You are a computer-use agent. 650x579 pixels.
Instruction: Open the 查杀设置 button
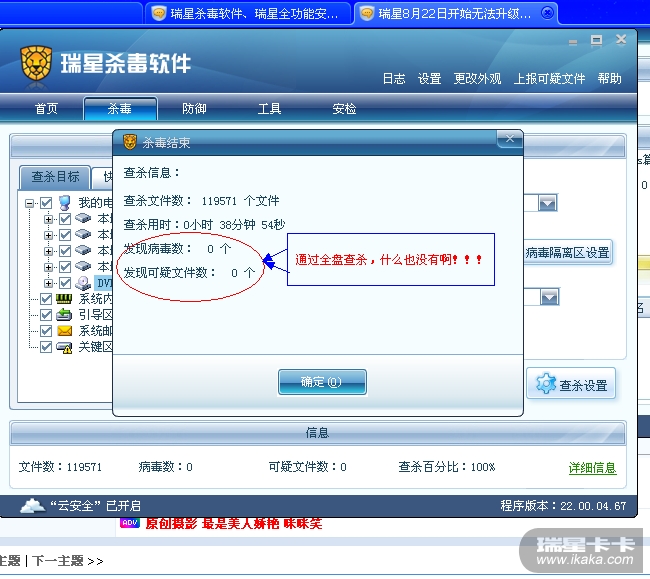point(571,384)
